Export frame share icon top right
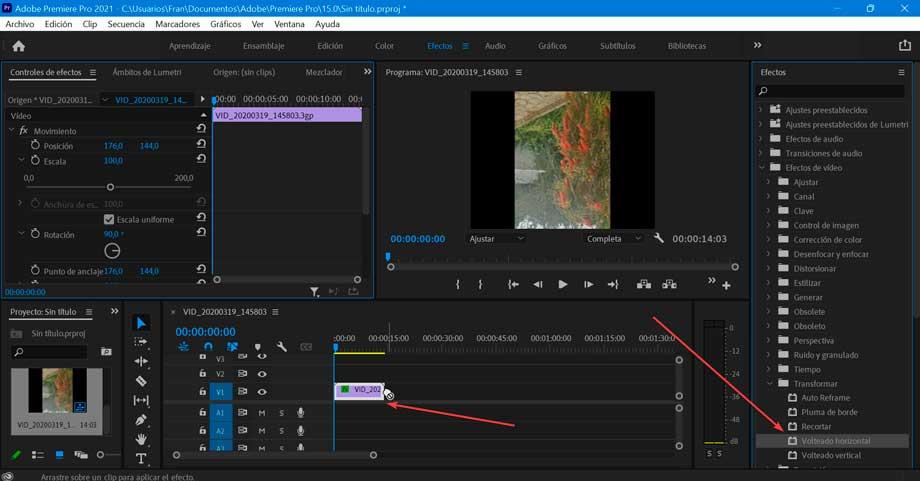The height and width of the screenshot is (481, 920). coord(905,45)
